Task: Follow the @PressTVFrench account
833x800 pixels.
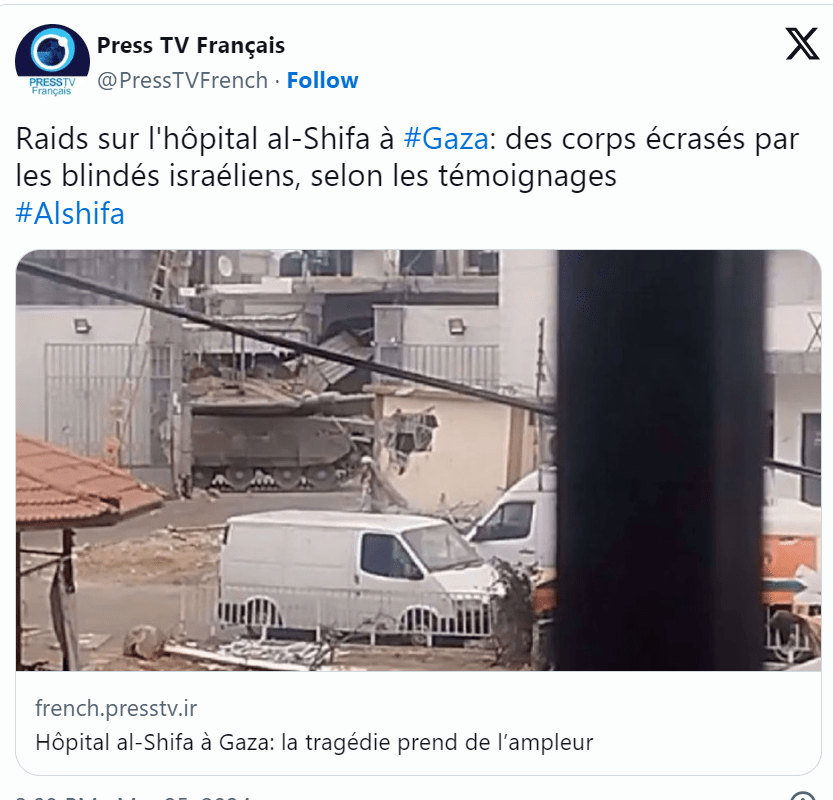Action: click(x=322, y=80)
